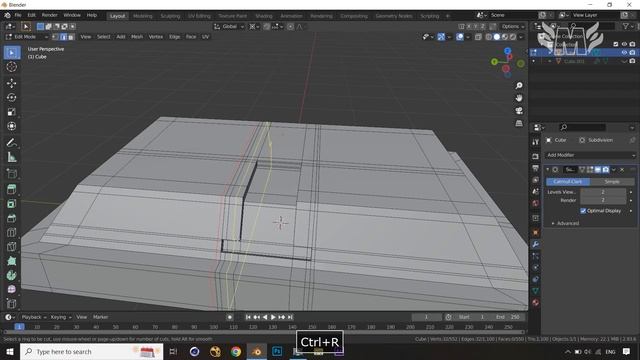Image resolution: width=640 pixels, height=360 pixels.
Task: Select the Smooth tool
Action: tap(11, 289)
